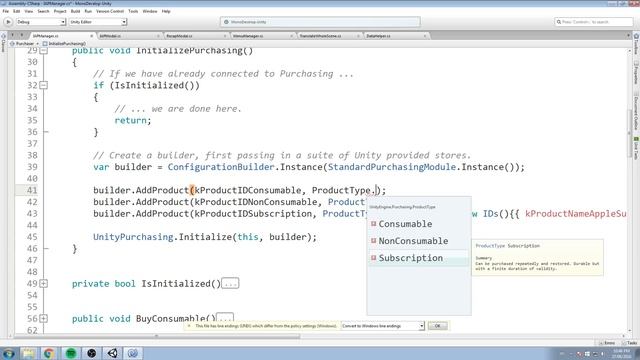Open the Window menu
The width and height of the screenshot is (640, 360).
150,11
